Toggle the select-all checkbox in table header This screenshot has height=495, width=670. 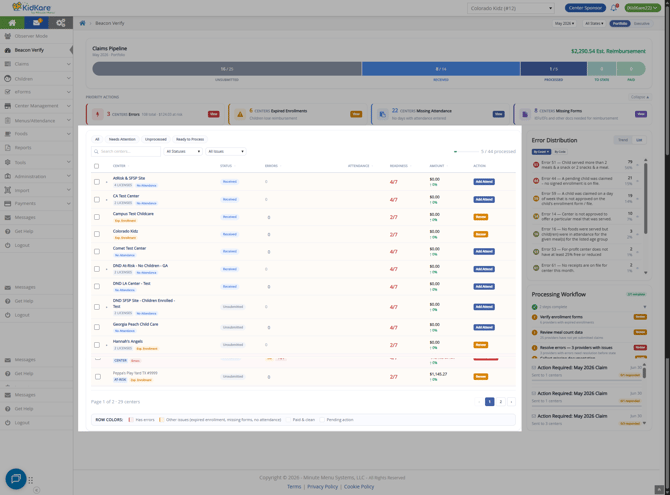click(x=97, y=166)
